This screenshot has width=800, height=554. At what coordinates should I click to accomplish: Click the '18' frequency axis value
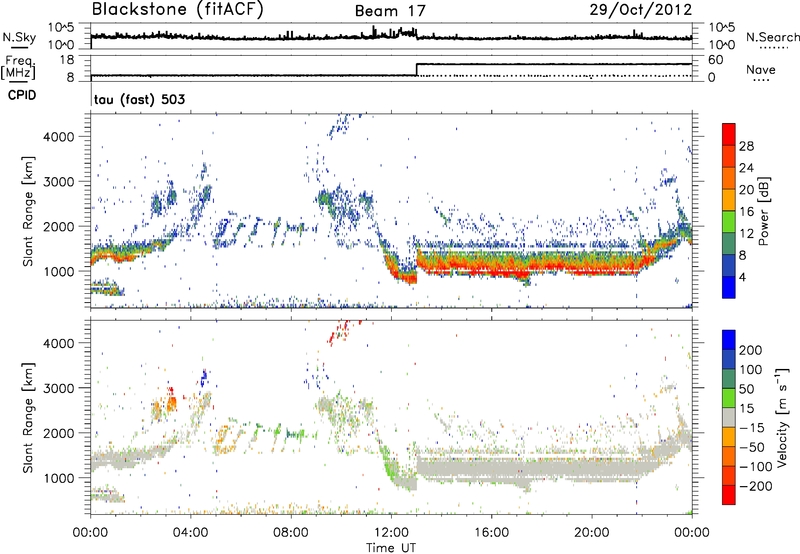pos(67,60)
